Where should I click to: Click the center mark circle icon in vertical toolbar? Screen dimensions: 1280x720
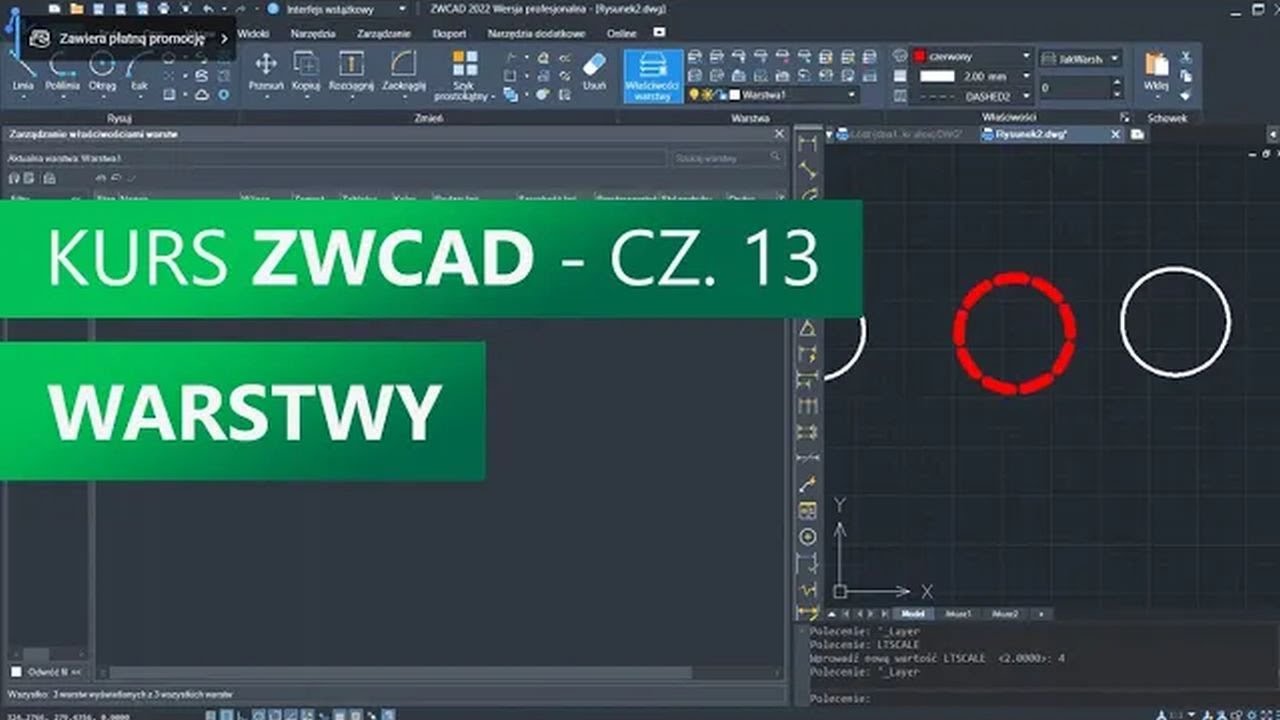[x=808, y=537]
